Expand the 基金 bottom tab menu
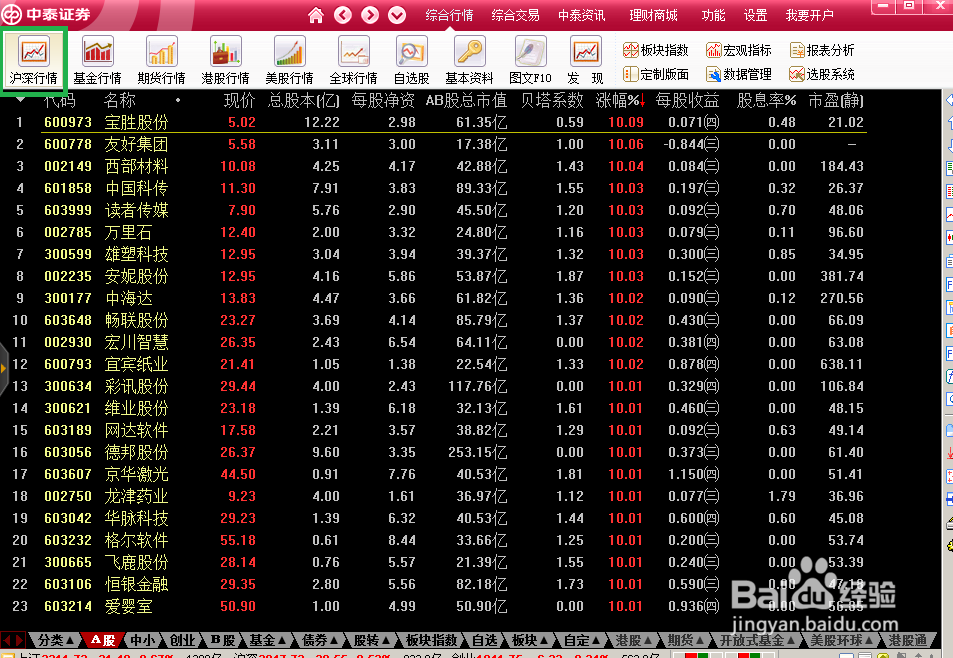 (x=268, y=640)
